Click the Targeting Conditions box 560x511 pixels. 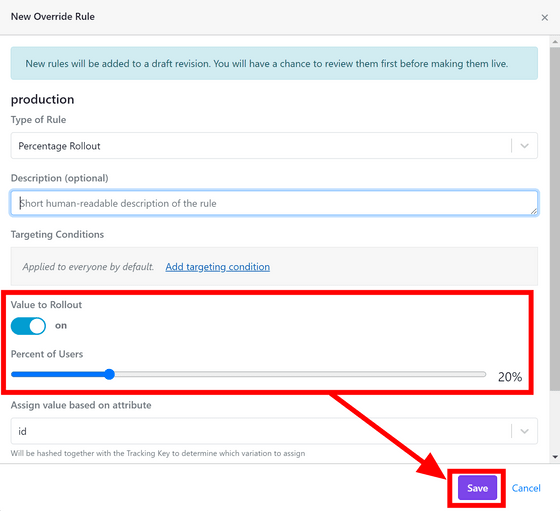pos(274,266)
